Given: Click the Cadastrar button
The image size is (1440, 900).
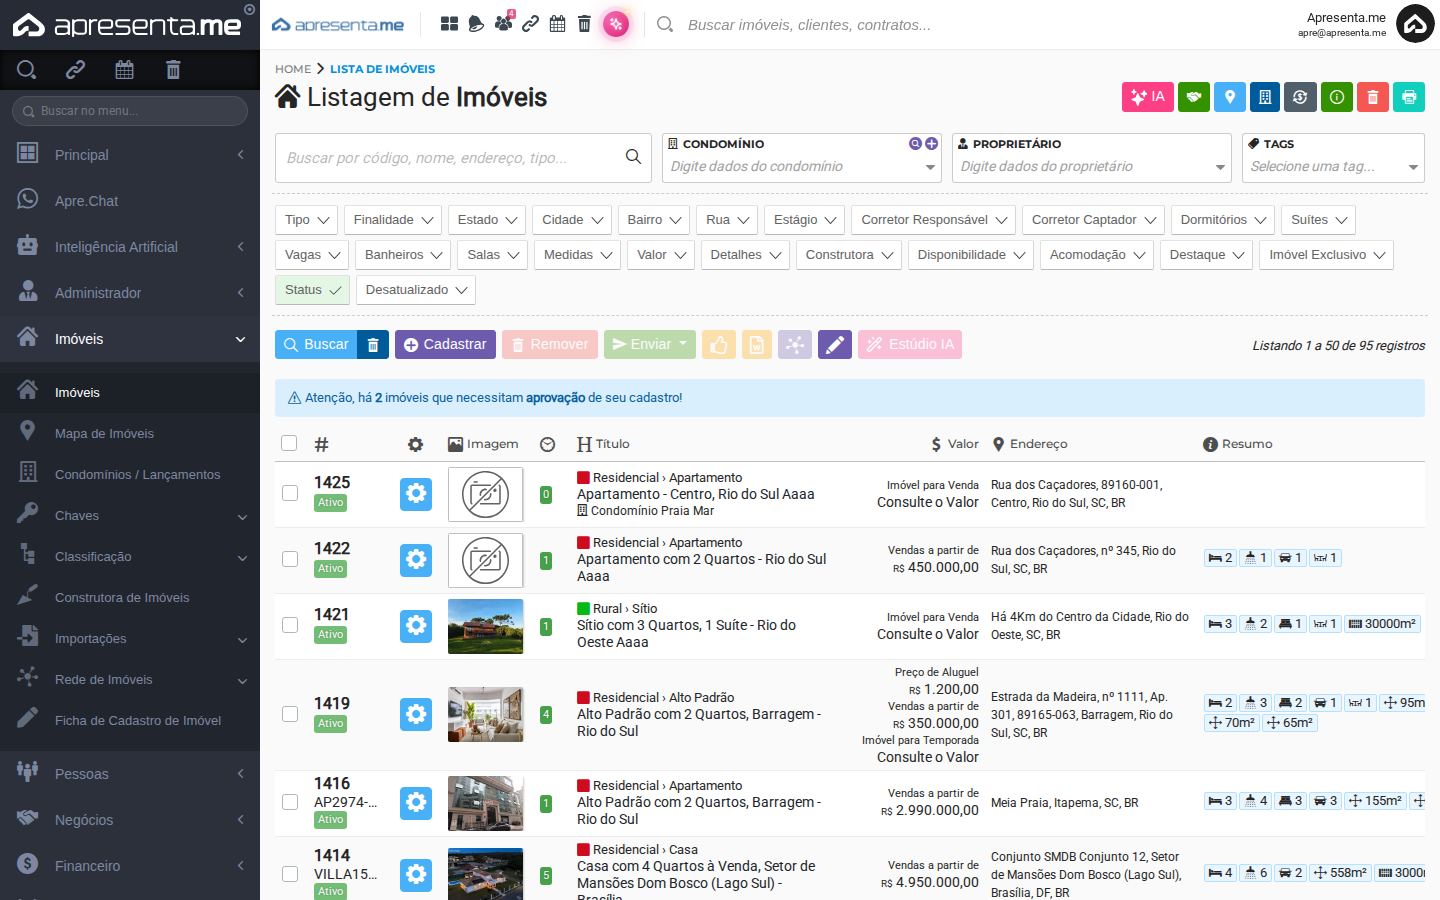Looking at the screenshot, I should coord(445,344).
